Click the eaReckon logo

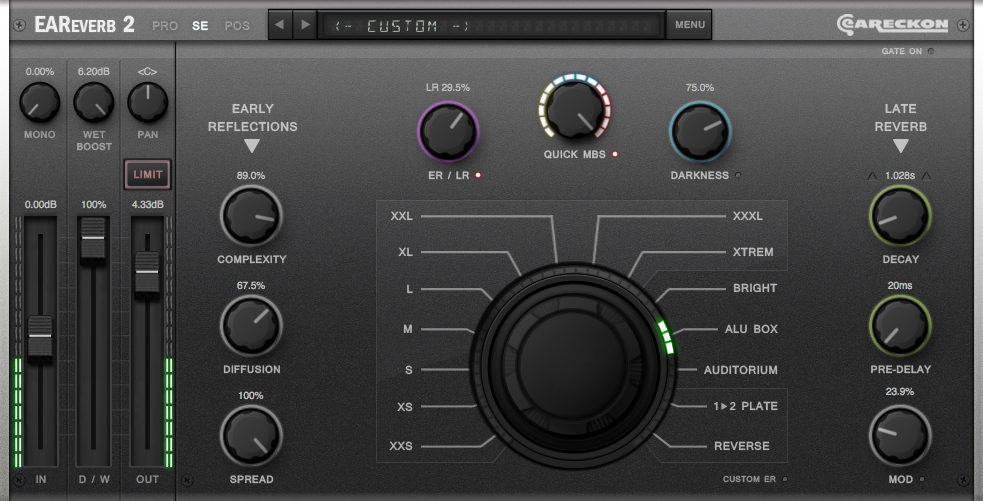tap(892, 24)
